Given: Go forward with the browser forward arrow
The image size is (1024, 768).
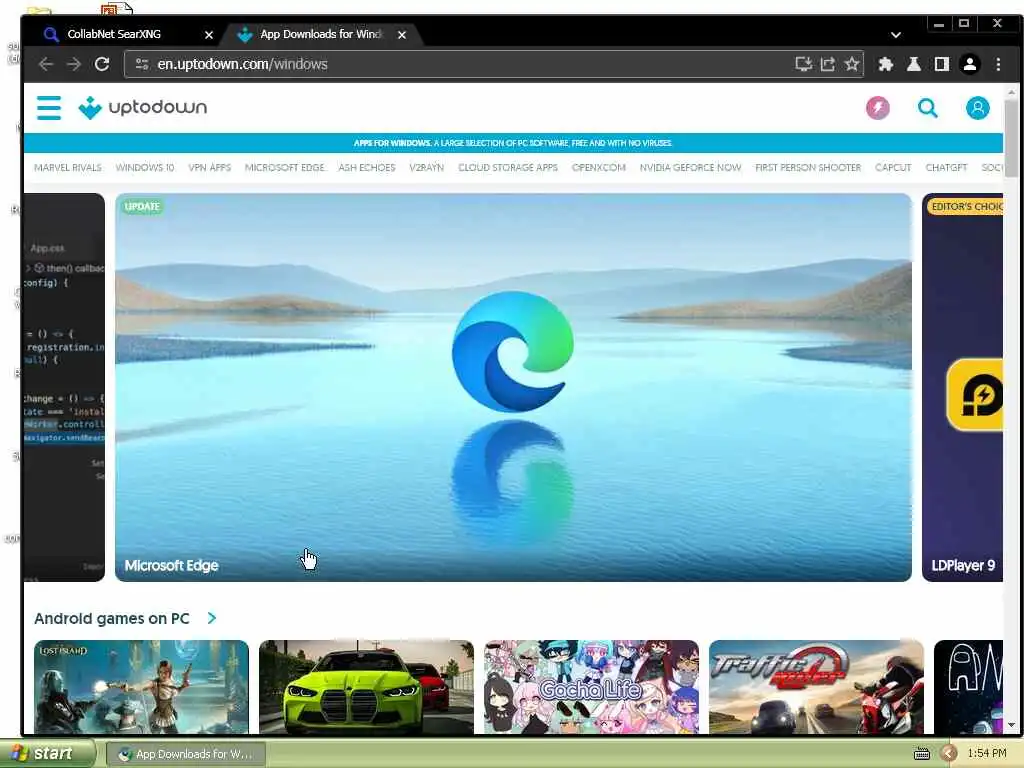Looking at the screenshot, I should tap(74, 64).
